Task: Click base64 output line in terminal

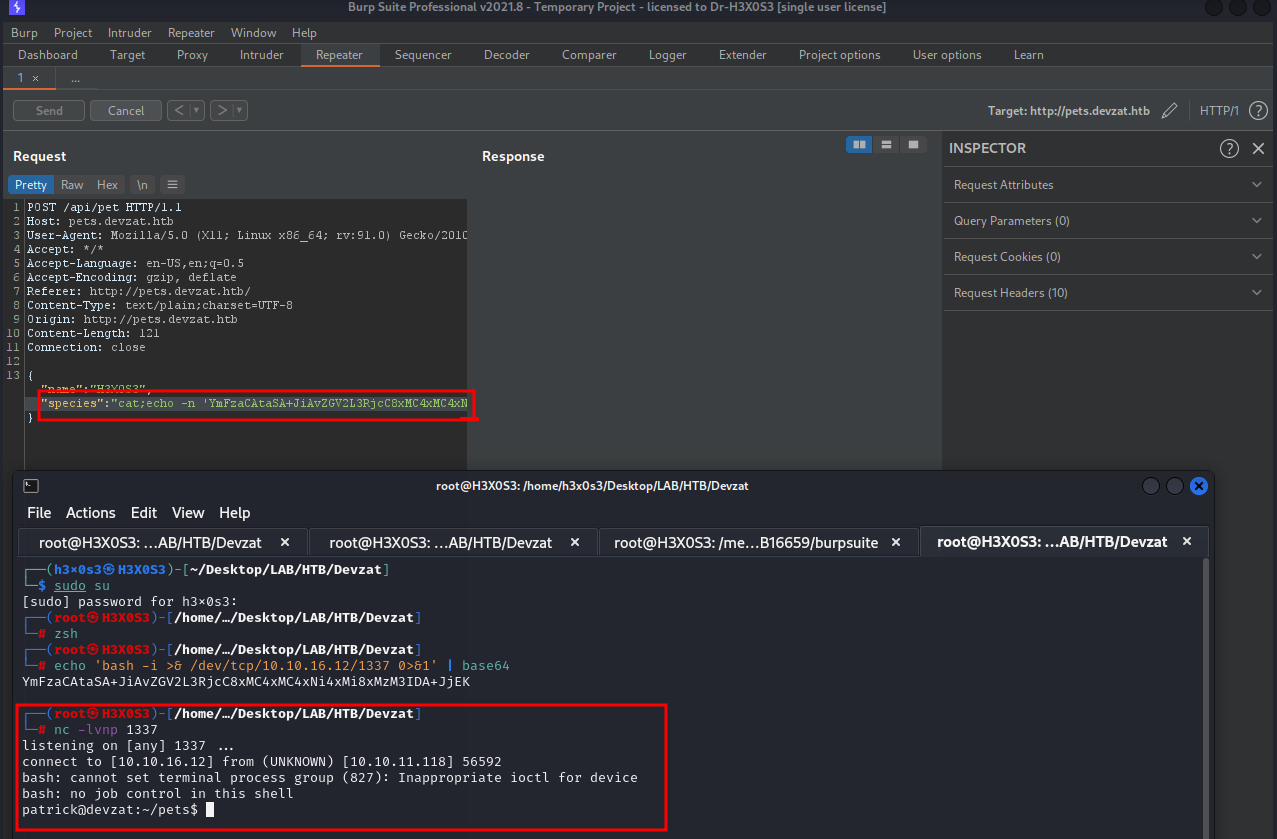Action: 246,682
